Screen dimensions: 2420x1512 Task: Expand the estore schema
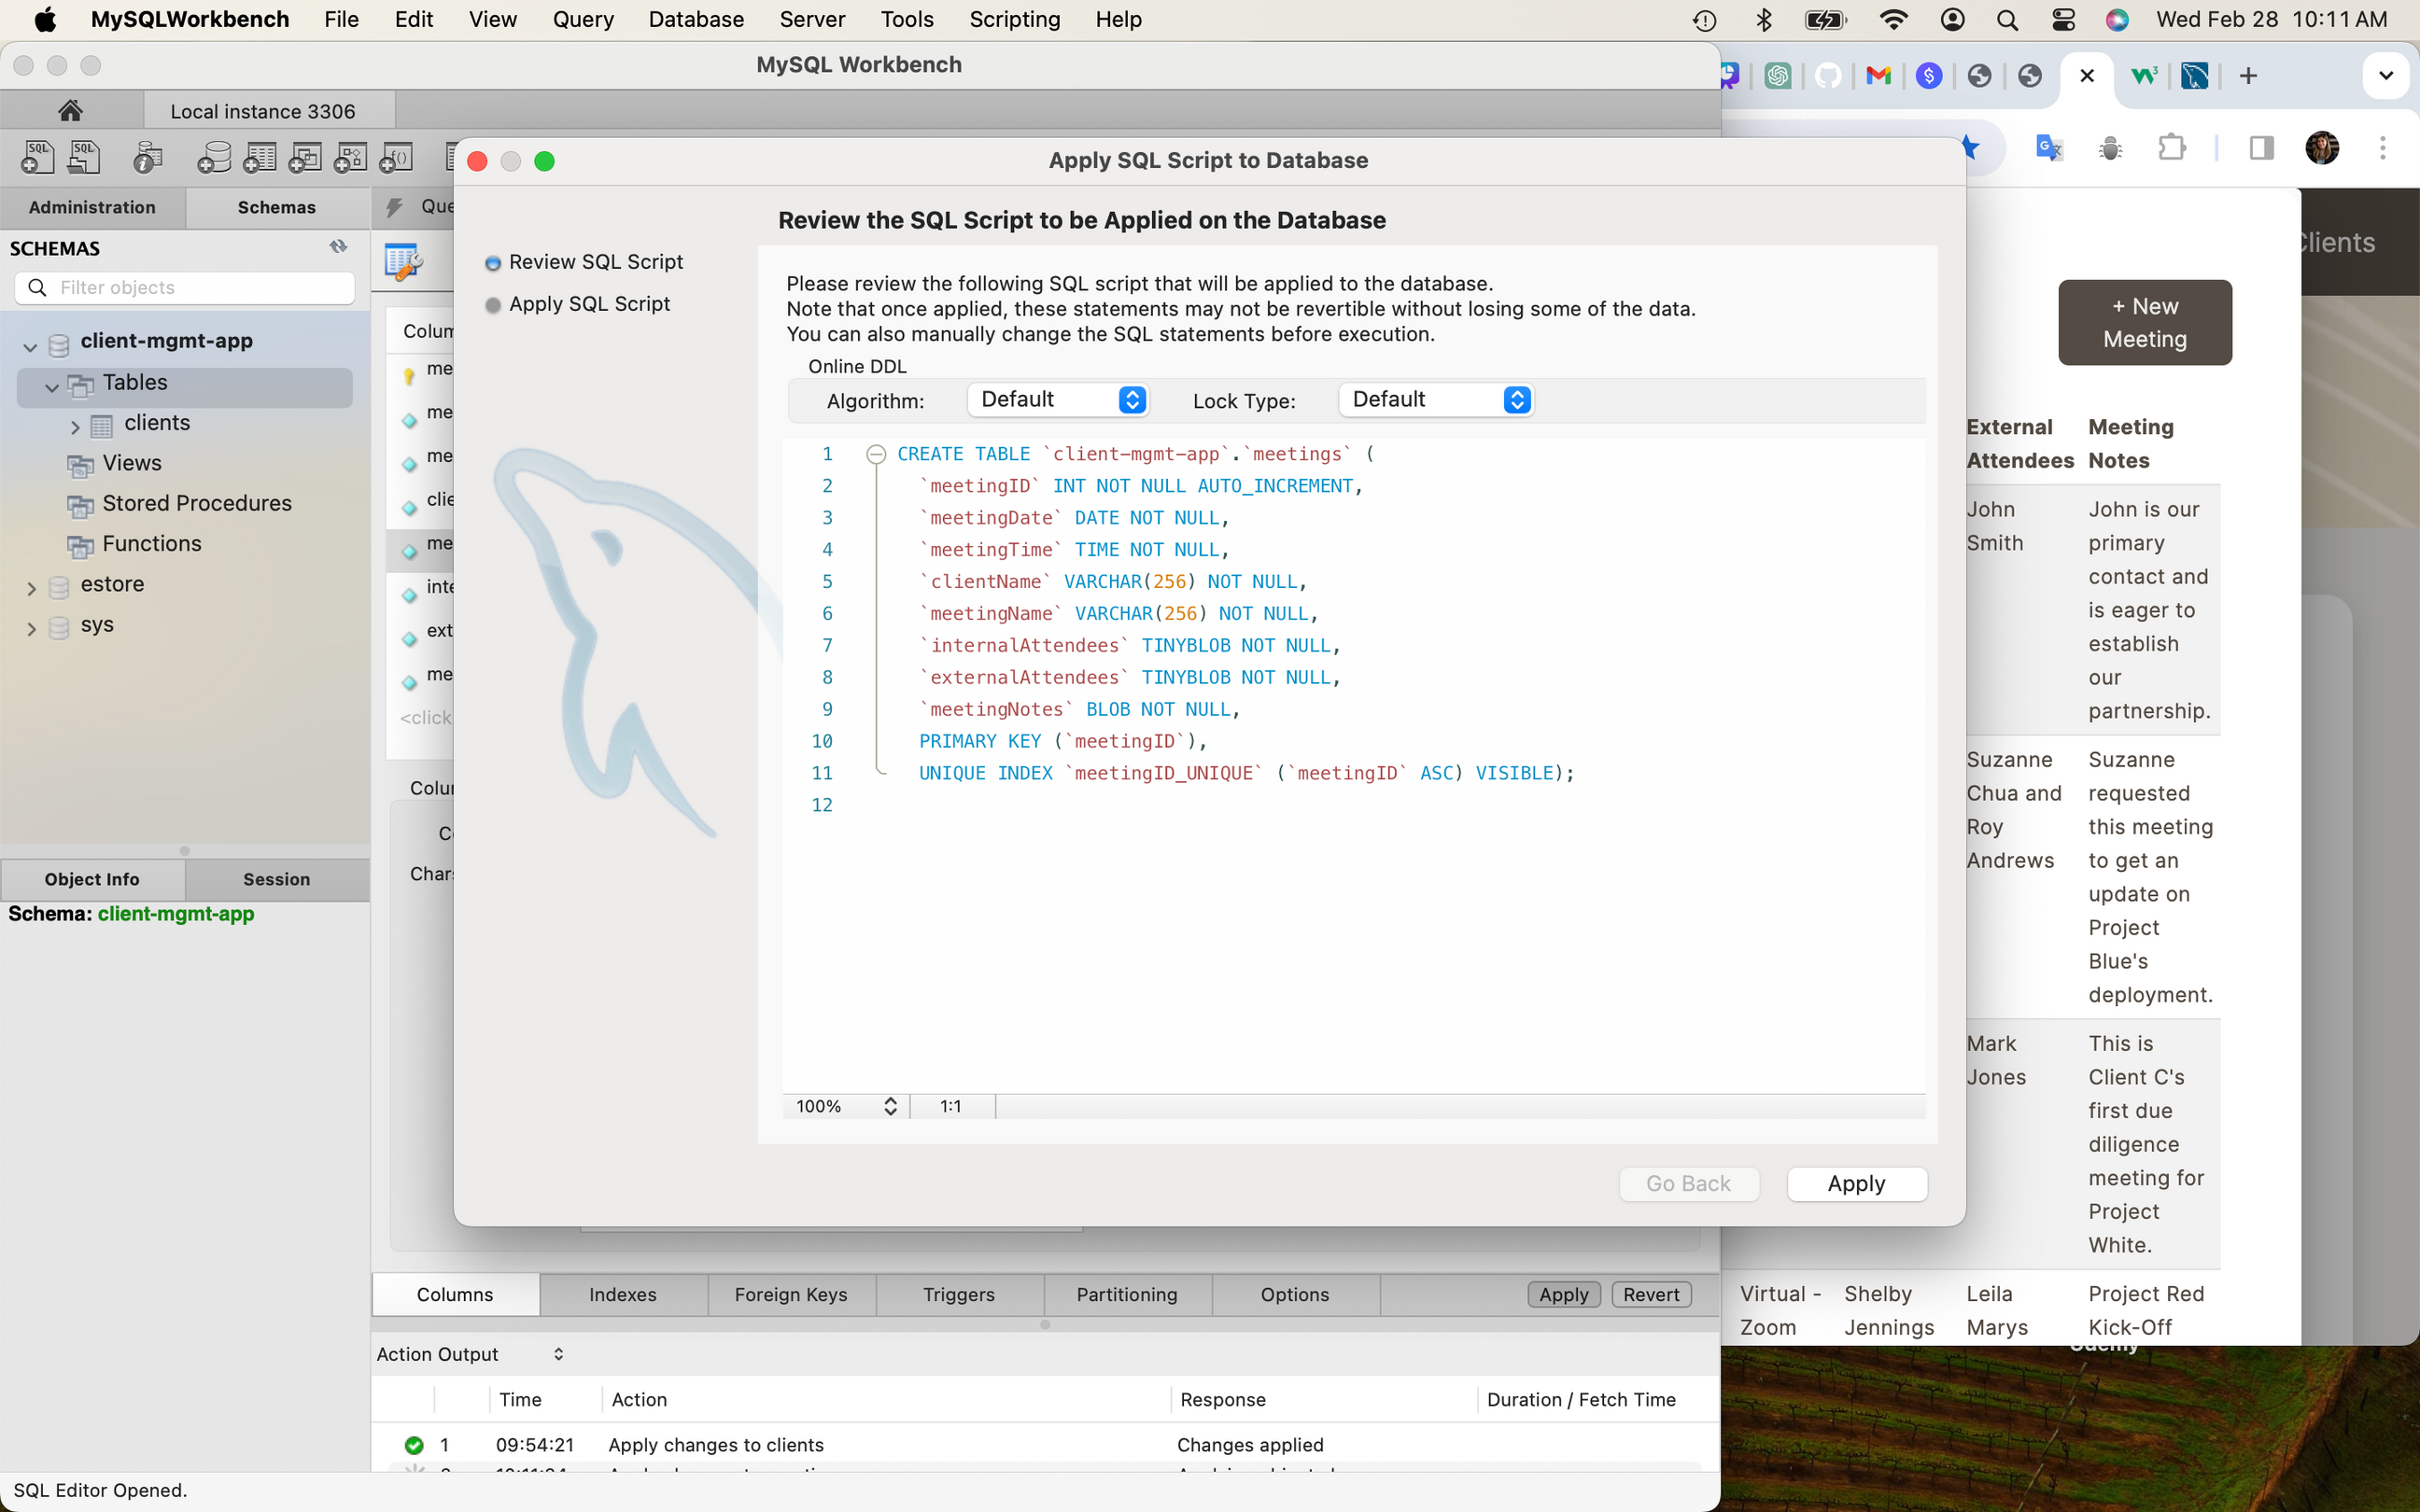[31, 587]
